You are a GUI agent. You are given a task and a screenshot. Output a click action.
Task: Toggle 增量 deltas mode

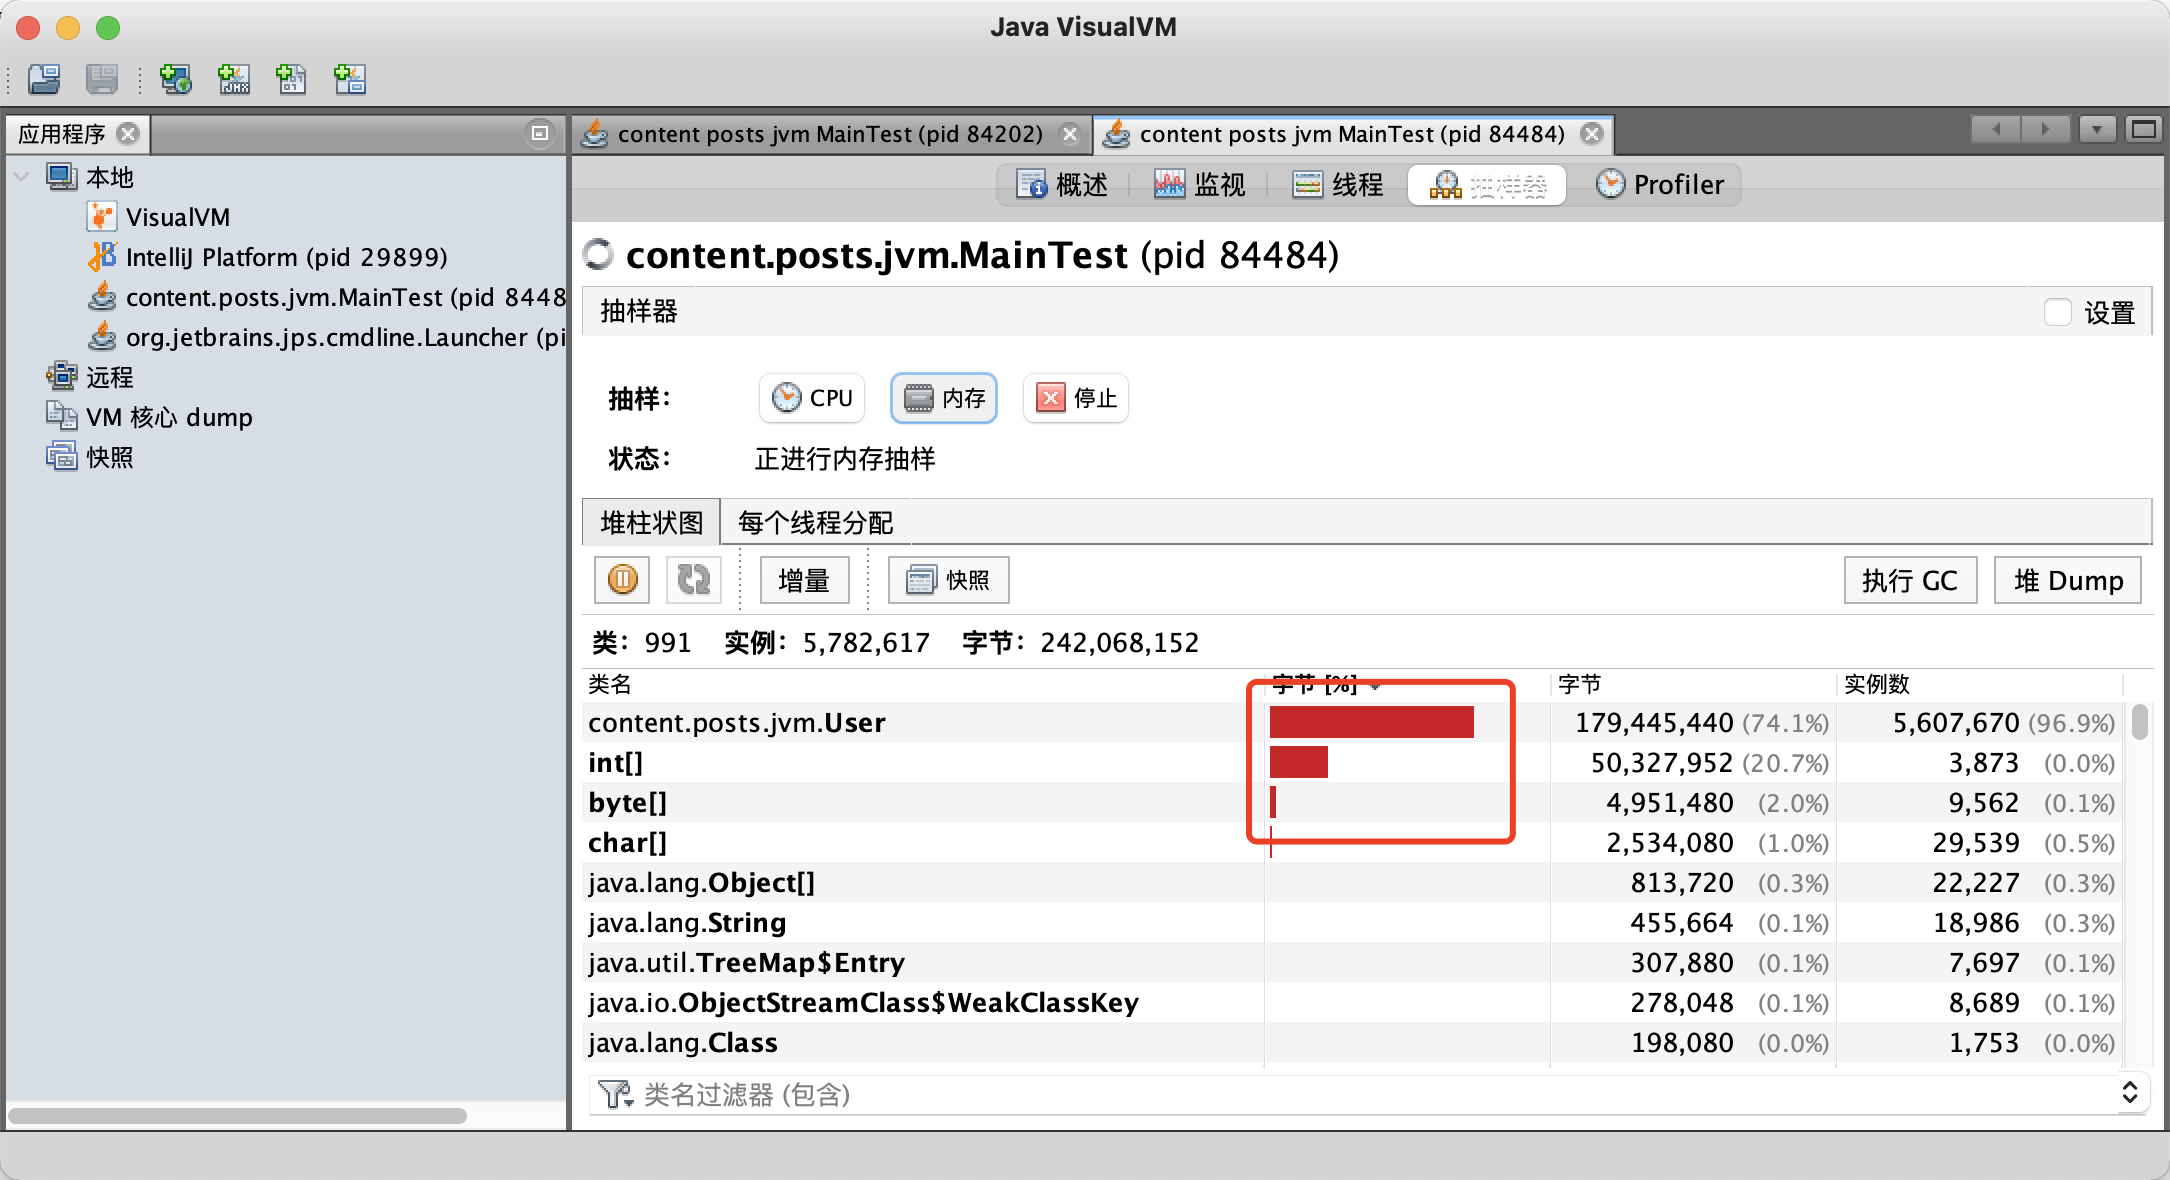tap(805, 580)
